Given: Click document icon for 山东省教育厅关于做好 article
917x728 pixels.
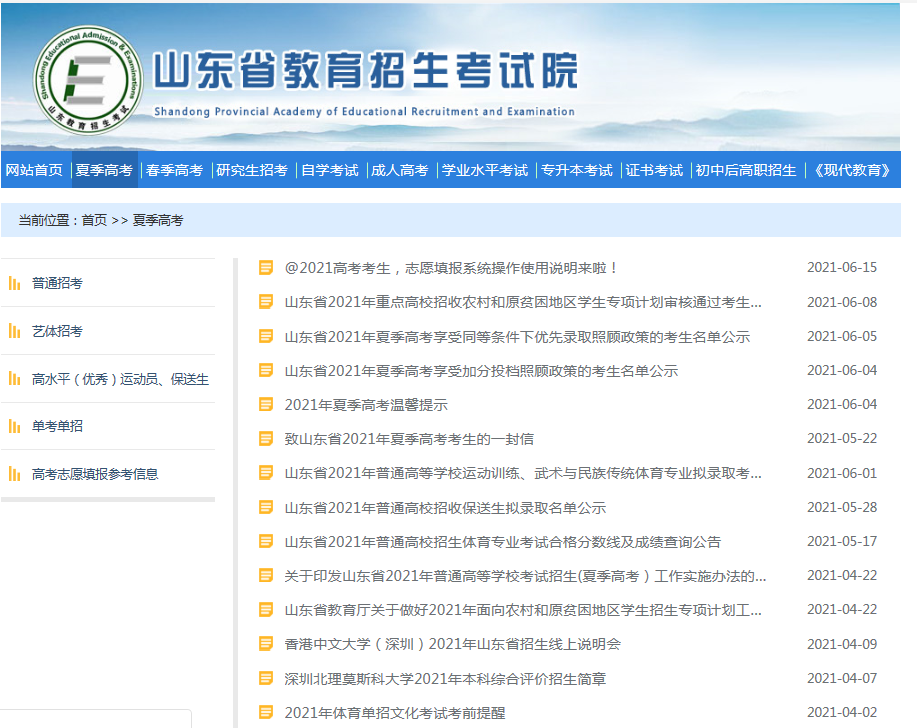Looking at the screenshot, I should [x=266, y=610].
